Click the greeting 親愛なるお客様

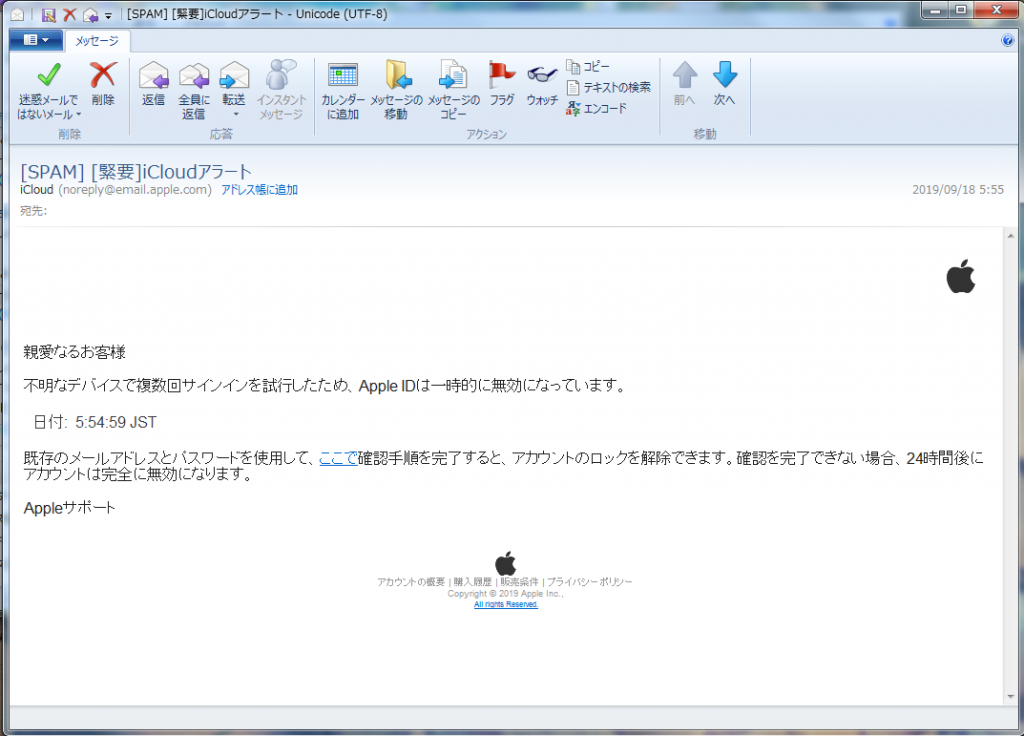(x=74, y=353)
